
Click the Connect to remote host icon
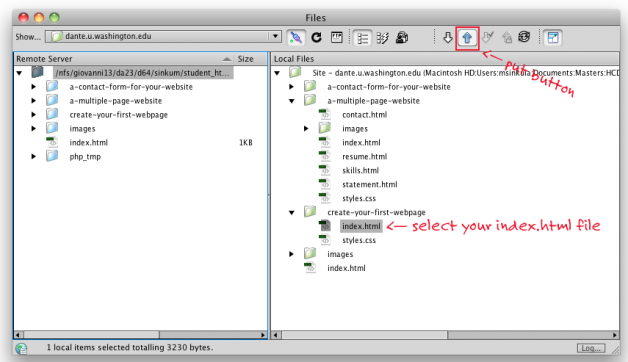coord(296,38)
